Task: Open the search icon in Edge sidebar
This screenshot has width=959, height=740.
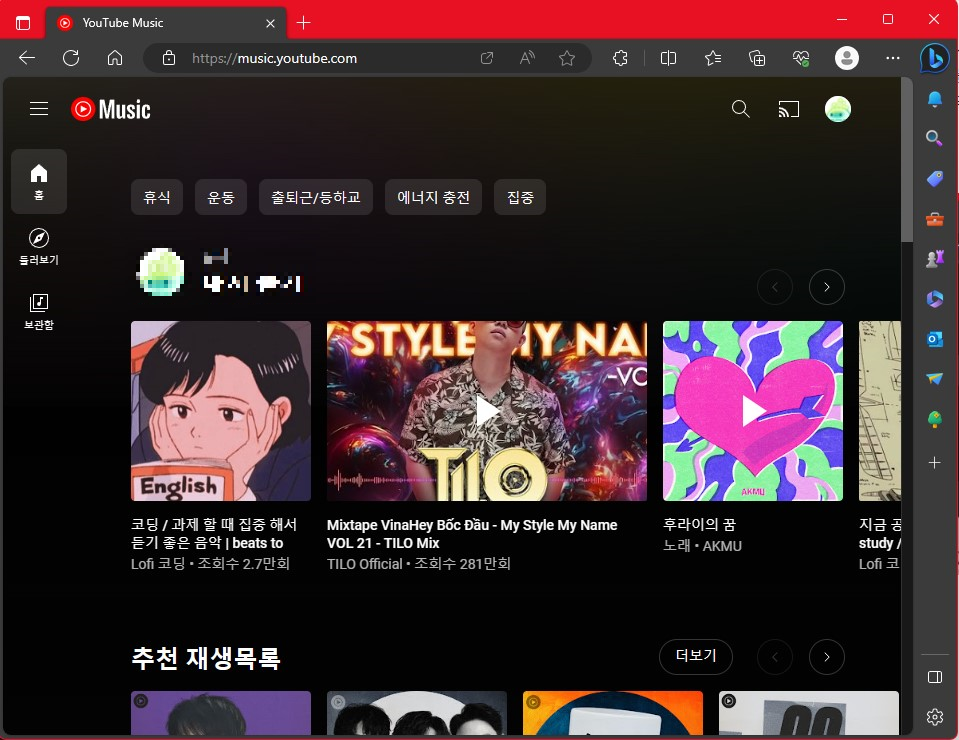Action: click(x=935, y=138)
